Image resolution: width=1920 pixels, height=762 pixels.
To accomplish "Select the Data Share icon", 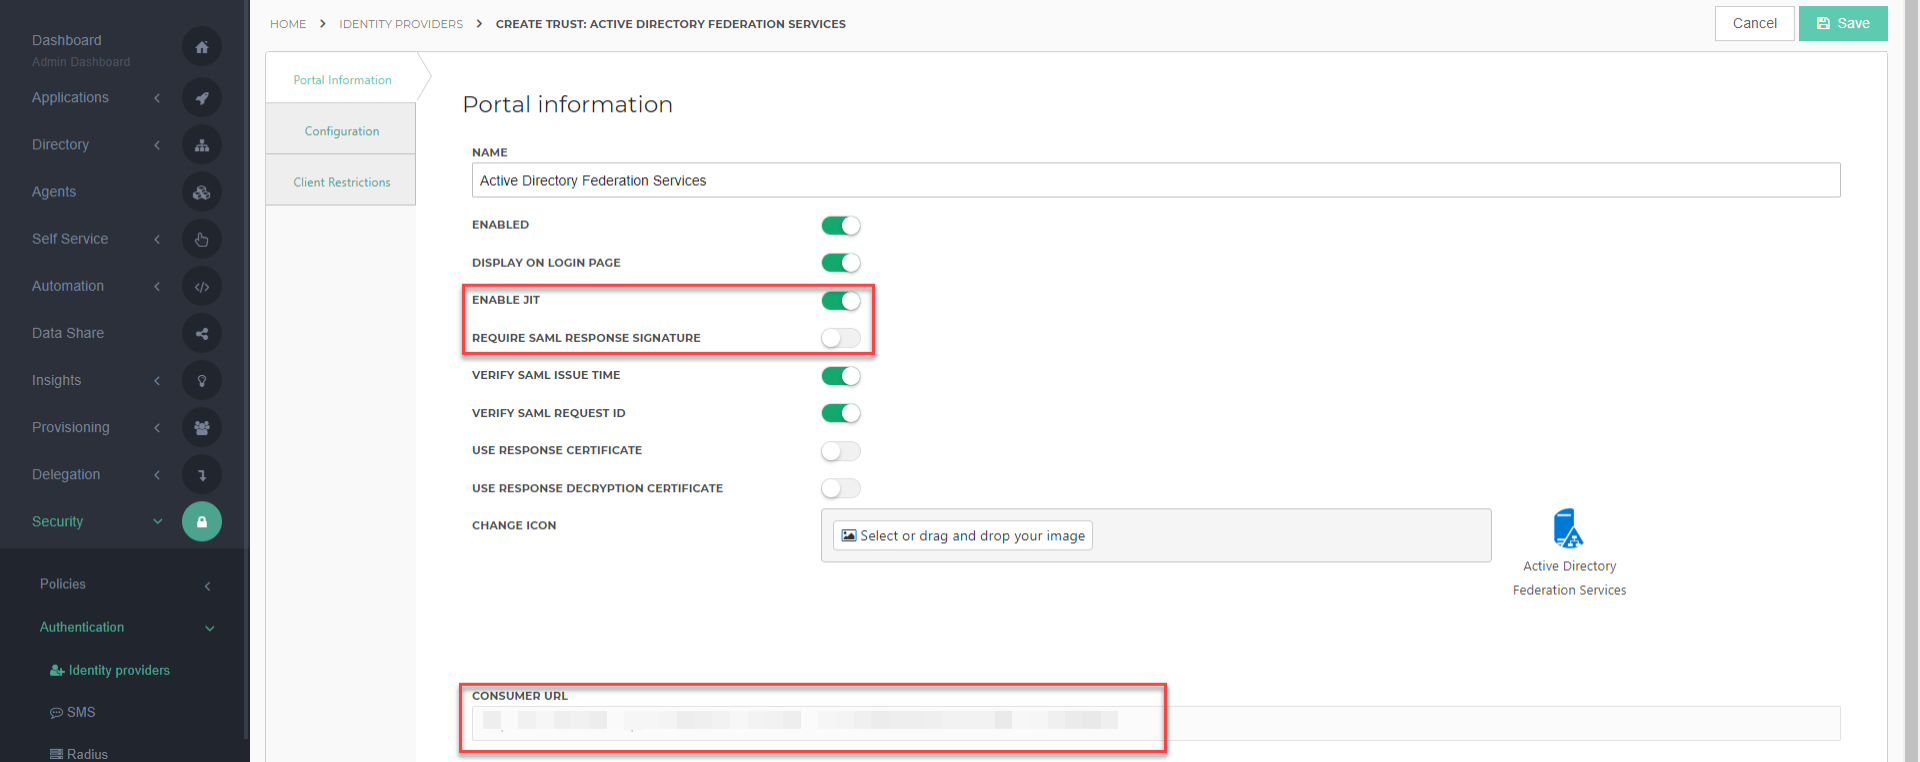I will click(x=202, y=333).
